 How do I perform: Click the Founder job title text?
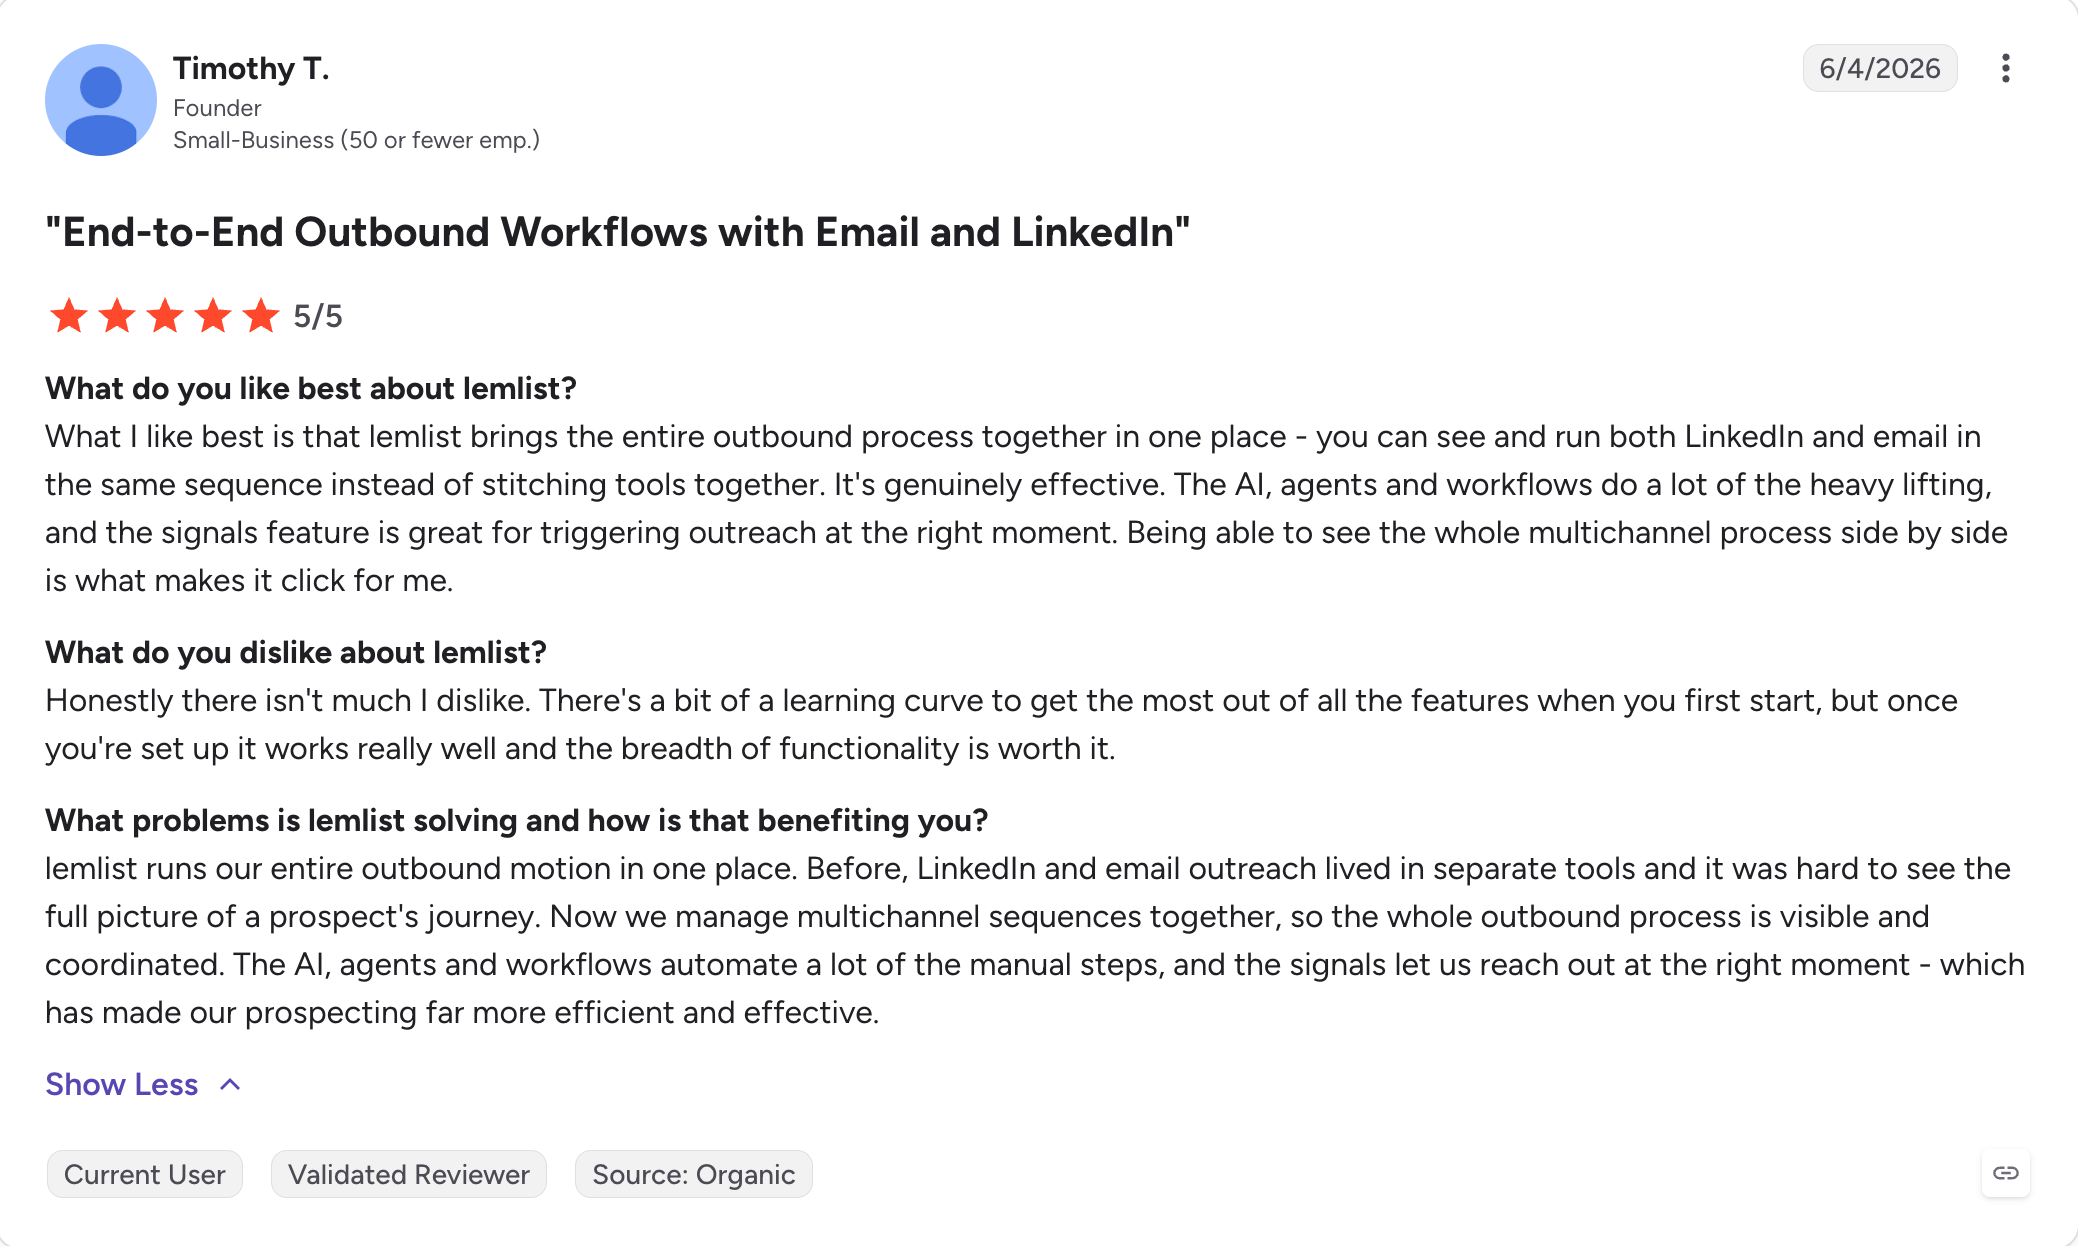tap(217, 108)
